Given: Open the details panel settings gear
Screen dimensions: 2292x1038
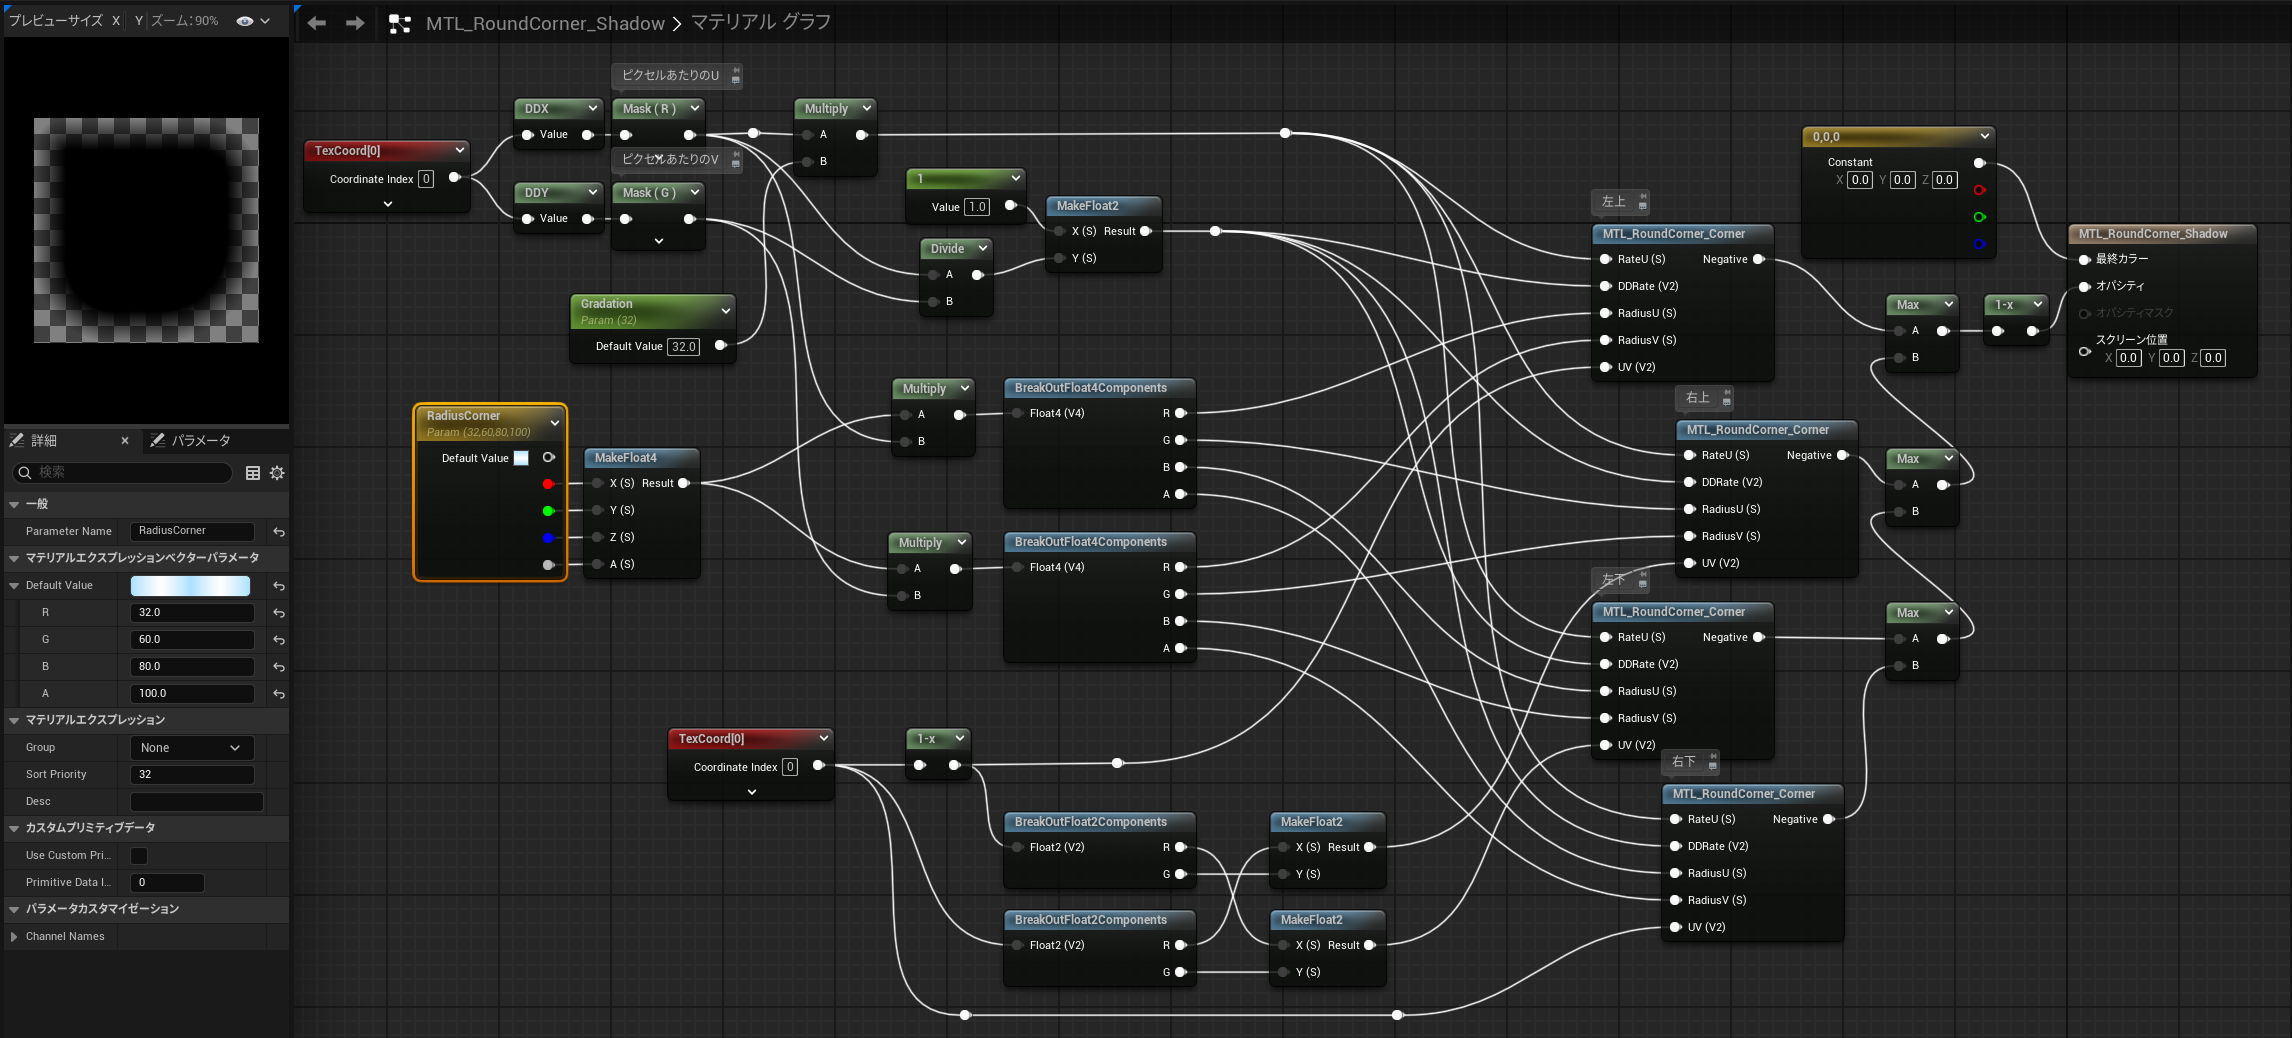Looking at the screenshot, I should pyautogui.click(x=277, y=473).
